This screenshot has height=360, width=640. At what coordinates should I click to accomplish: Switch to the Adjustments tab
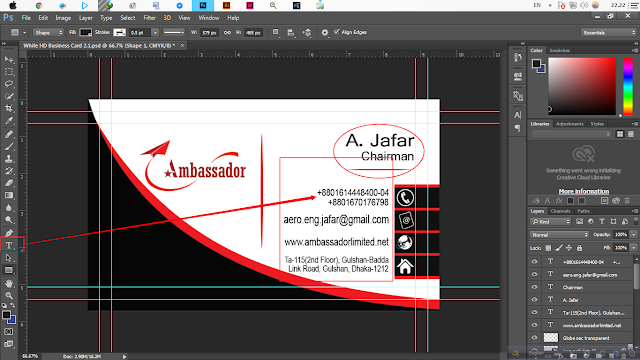(x=570, y=124)
